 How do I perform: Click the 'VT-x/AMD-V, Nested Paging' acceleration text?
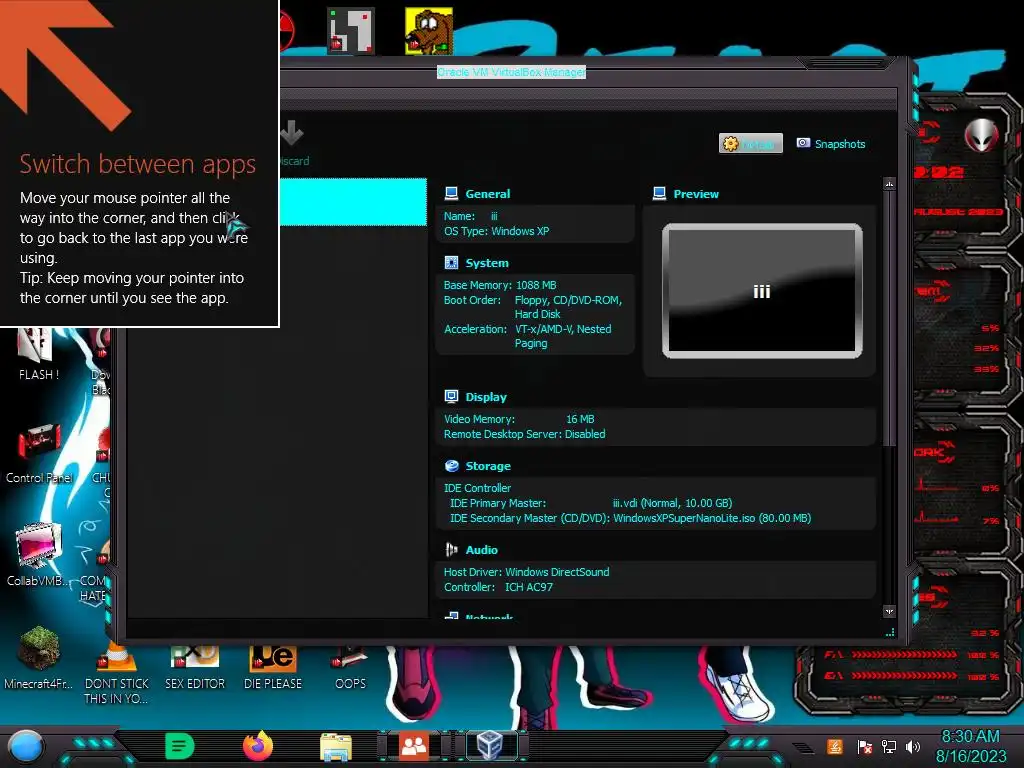click(x=563, y=336)
